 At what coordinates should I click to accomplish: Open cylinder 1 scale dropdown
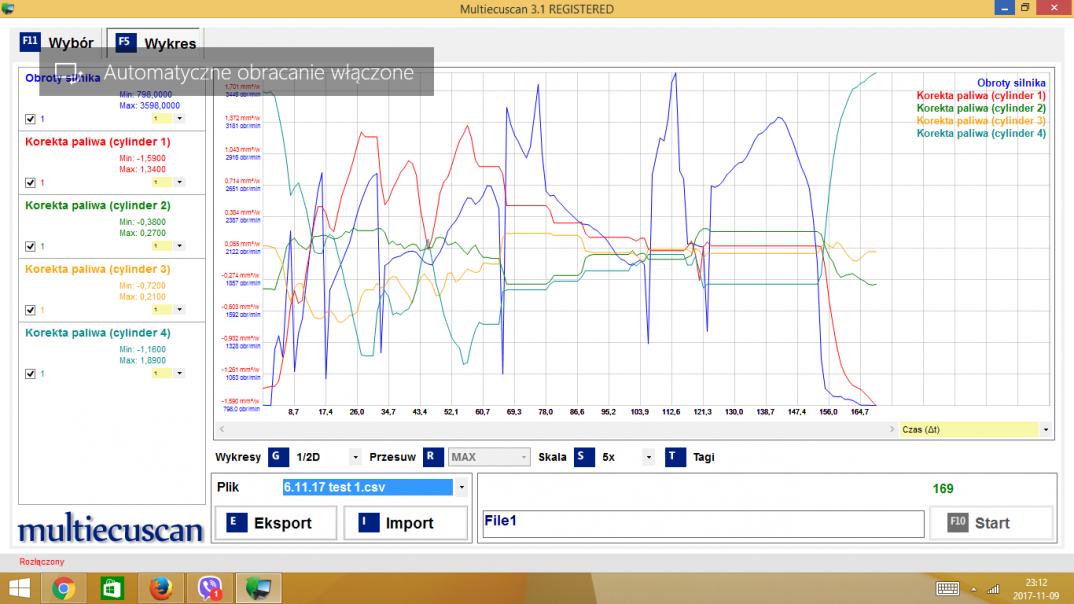179,182
